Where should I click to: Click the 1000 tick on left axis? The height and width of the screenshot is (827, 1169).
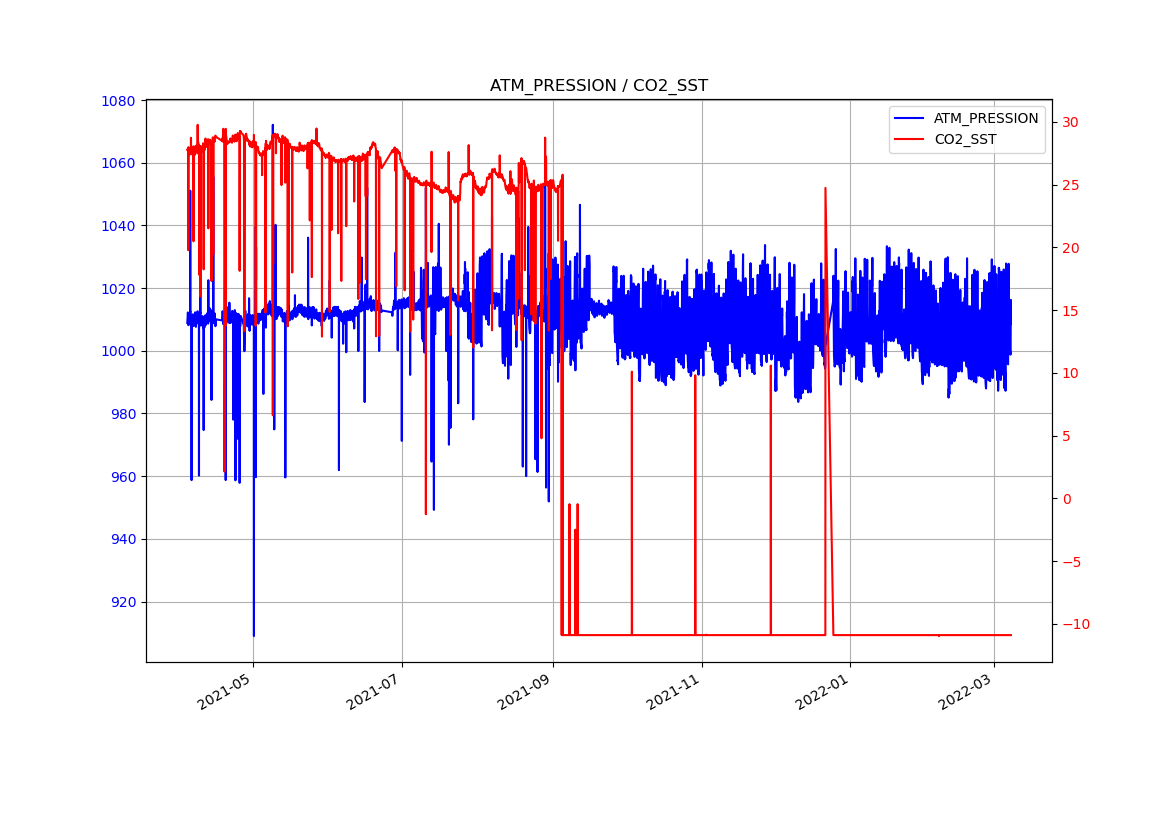point(118,352)
